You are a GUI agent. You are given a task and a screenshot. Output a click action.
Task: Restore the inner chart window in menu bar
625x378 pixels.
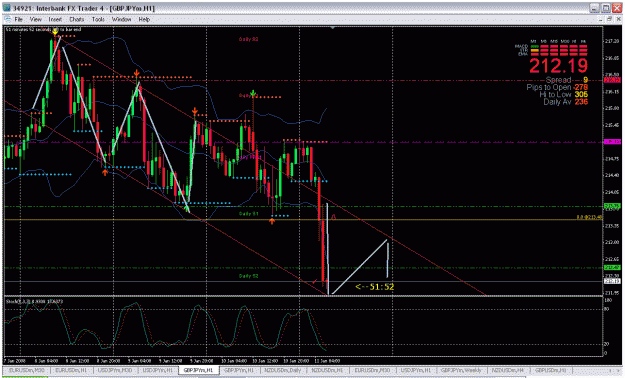(x=610, y=19)
